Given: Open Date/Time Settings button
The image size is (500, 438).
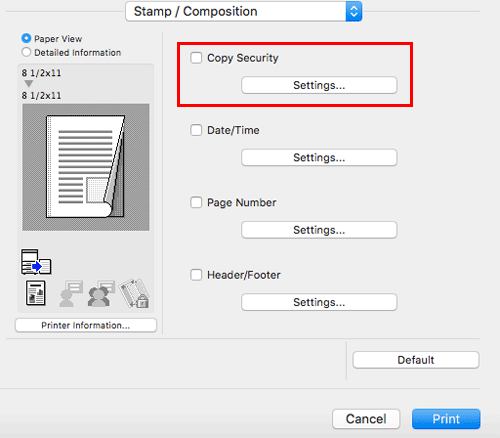Looking at the screenshot, I should click(319, 157).
